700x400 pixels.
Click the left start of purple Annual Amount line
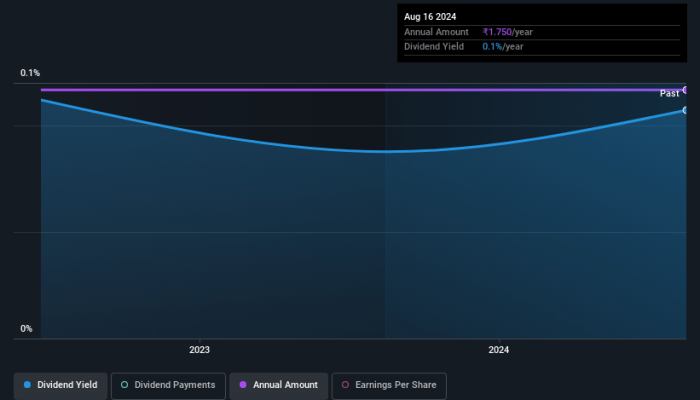tap(42, 90)
